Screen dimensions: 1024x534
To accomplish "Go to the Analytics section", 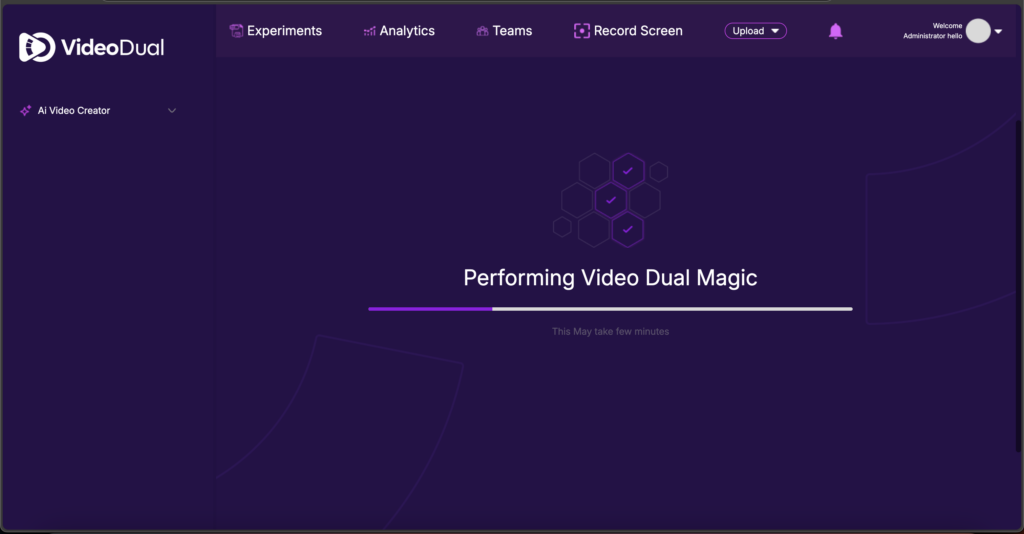I will (x=399, y=31).
